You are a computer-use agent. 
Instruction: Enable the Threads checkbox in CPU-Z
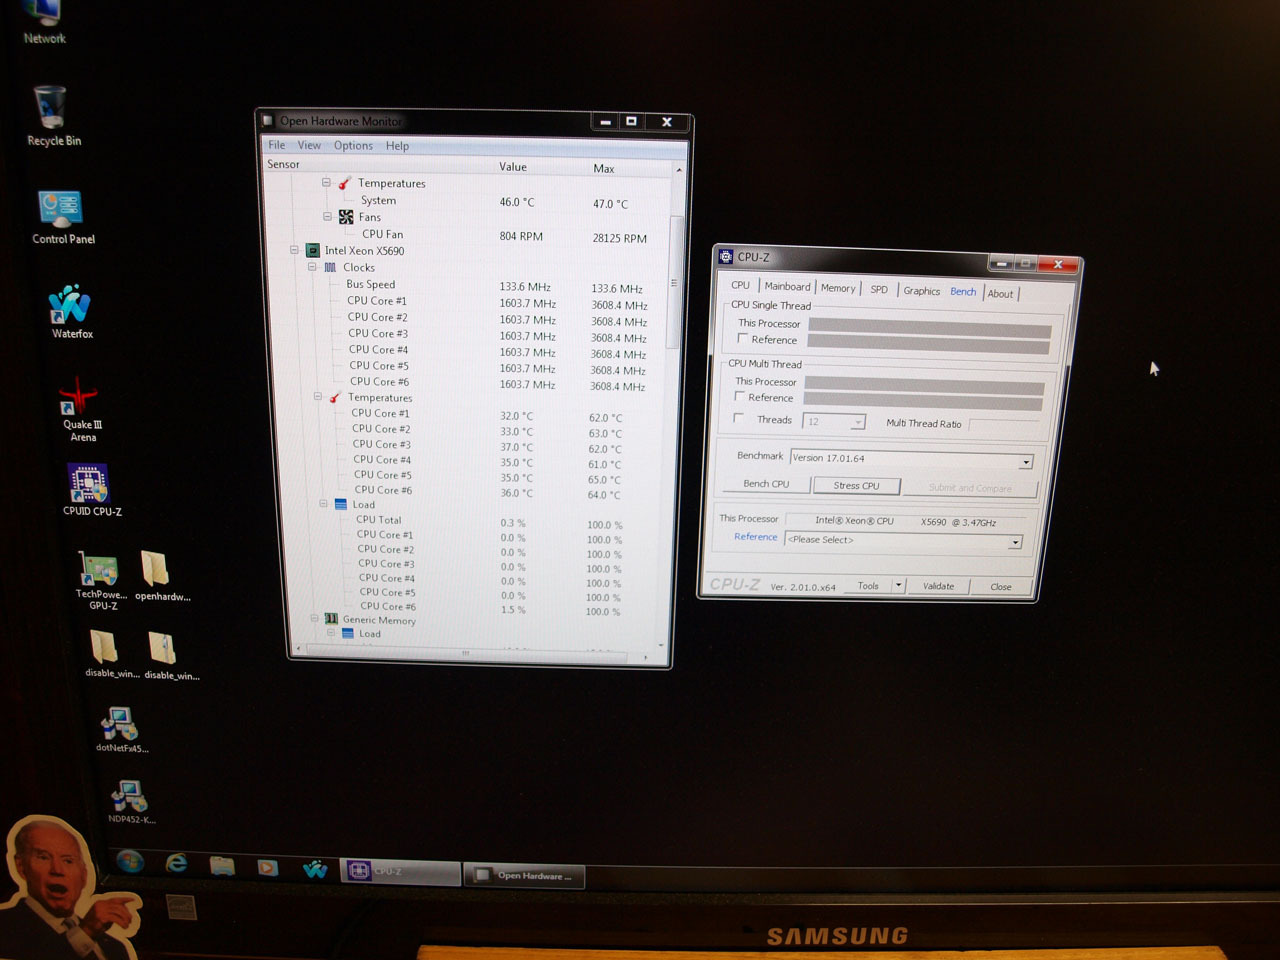[x=738, y=419]
